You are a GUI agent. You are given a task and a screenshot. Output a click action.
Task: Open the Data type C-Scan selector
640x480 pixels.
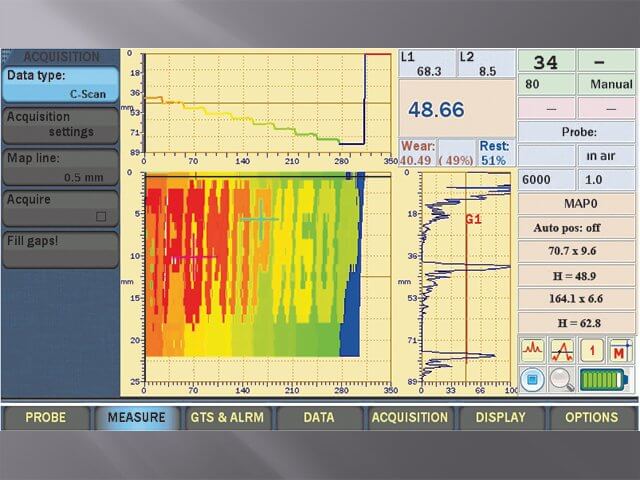(x=59, y=84)
